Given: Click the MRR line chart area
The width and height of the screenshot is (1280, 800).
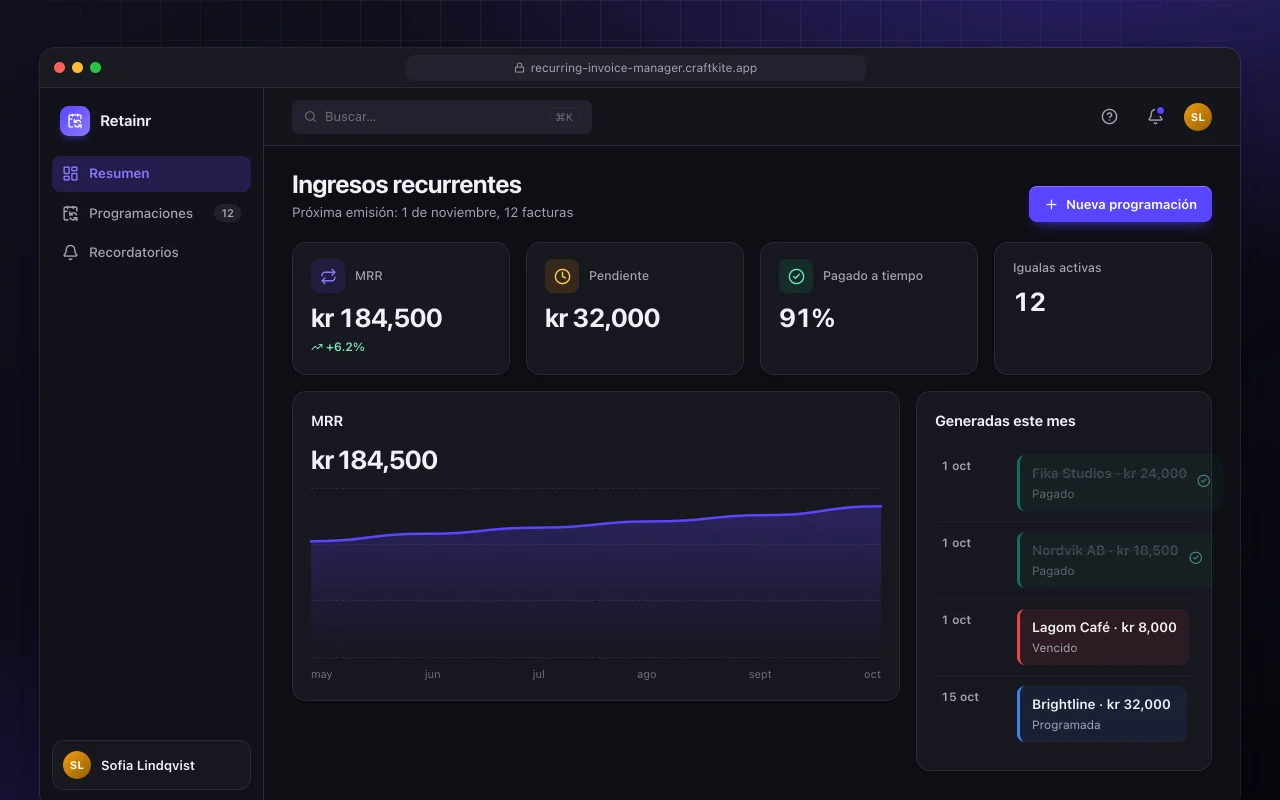Looking at the screenshot, I should pyautogui.click(x=596, y=573).
